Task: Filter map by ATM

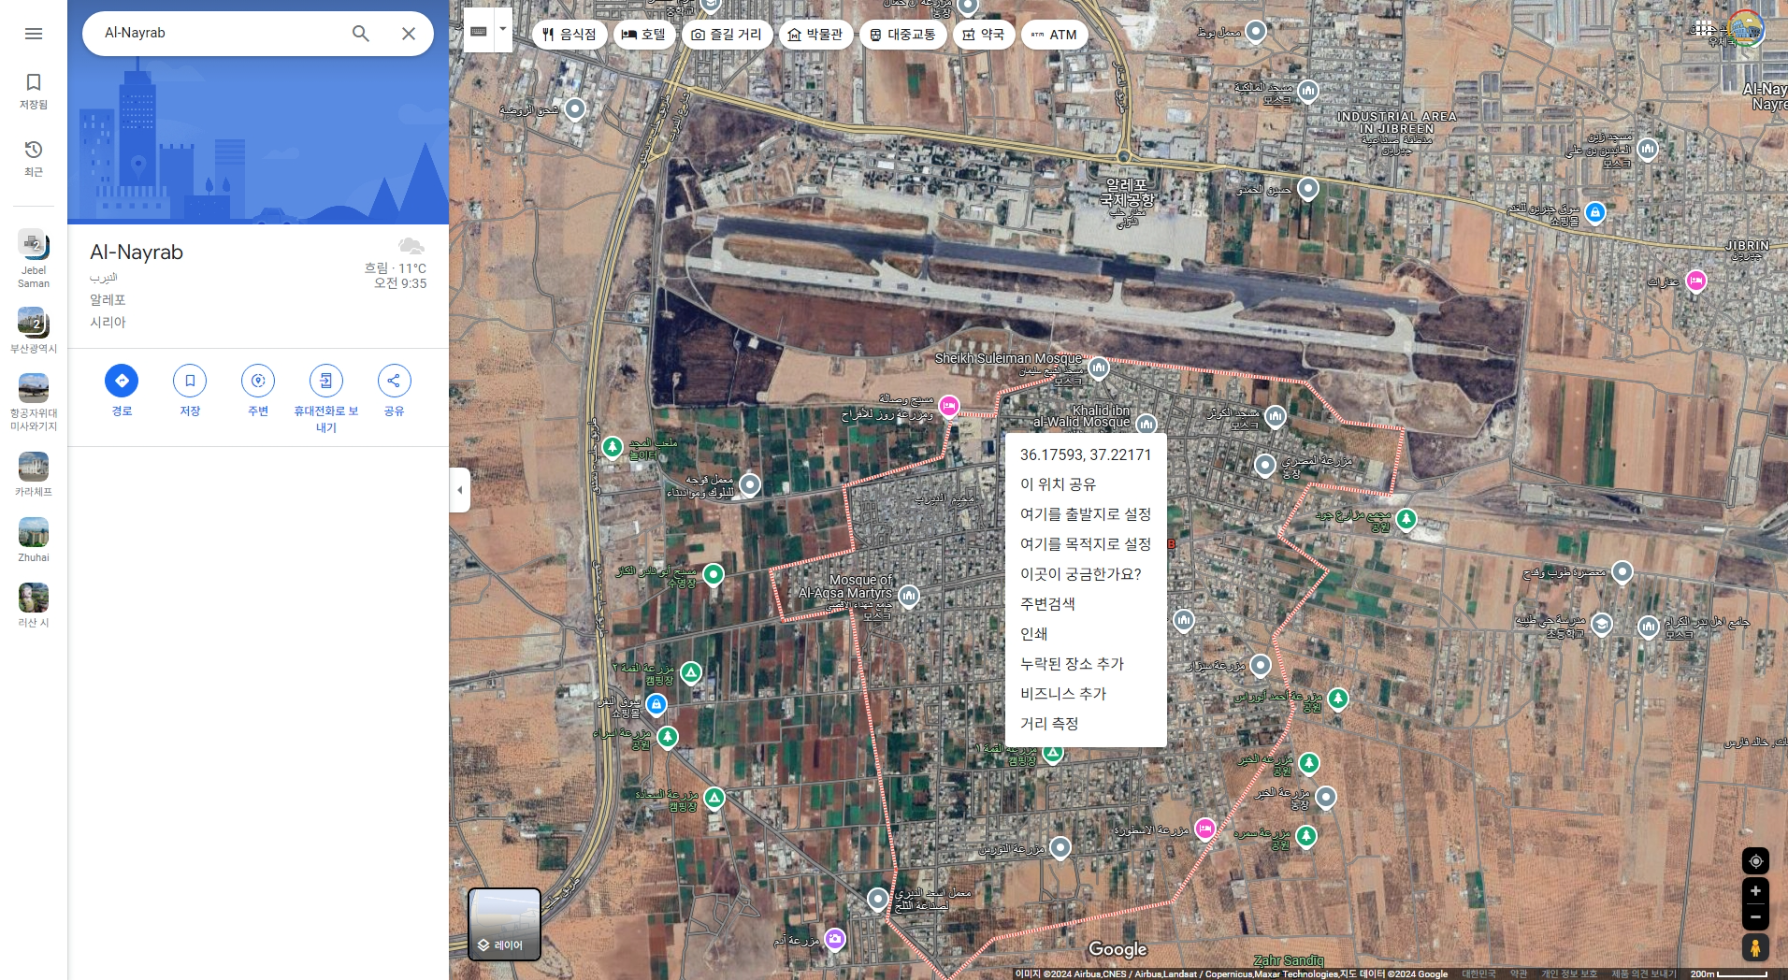Action: 1054,34
